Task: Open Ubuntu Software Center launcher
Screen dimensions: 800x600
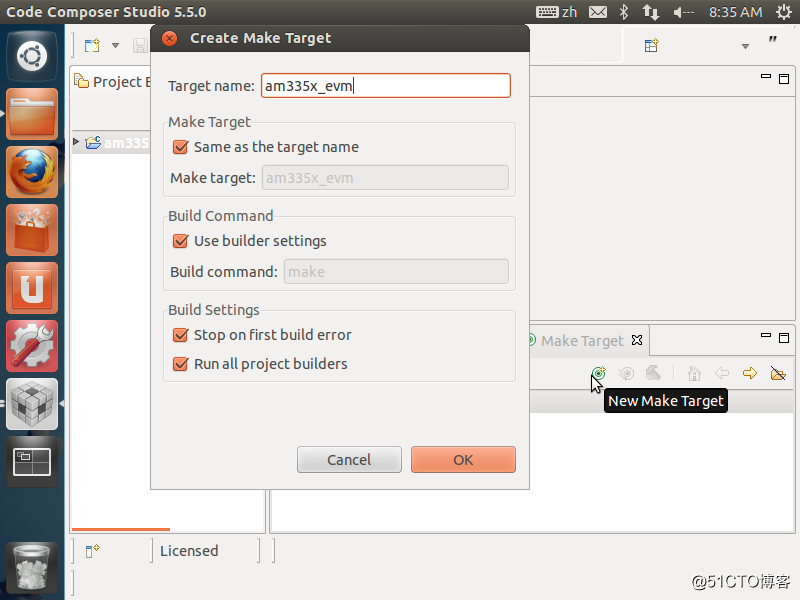Action: click(x=32, y=230)
